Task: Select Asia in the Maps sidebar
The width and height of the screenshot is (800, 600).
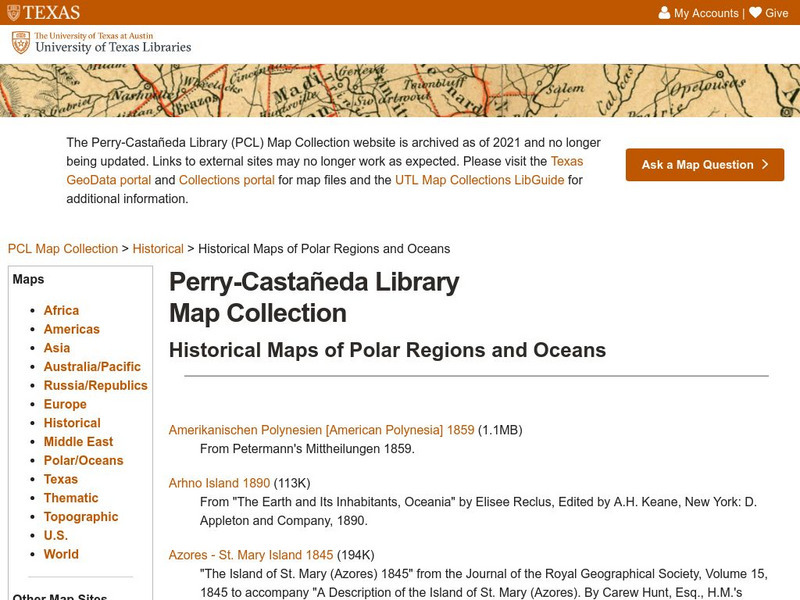Action: (x=57, y=348)
